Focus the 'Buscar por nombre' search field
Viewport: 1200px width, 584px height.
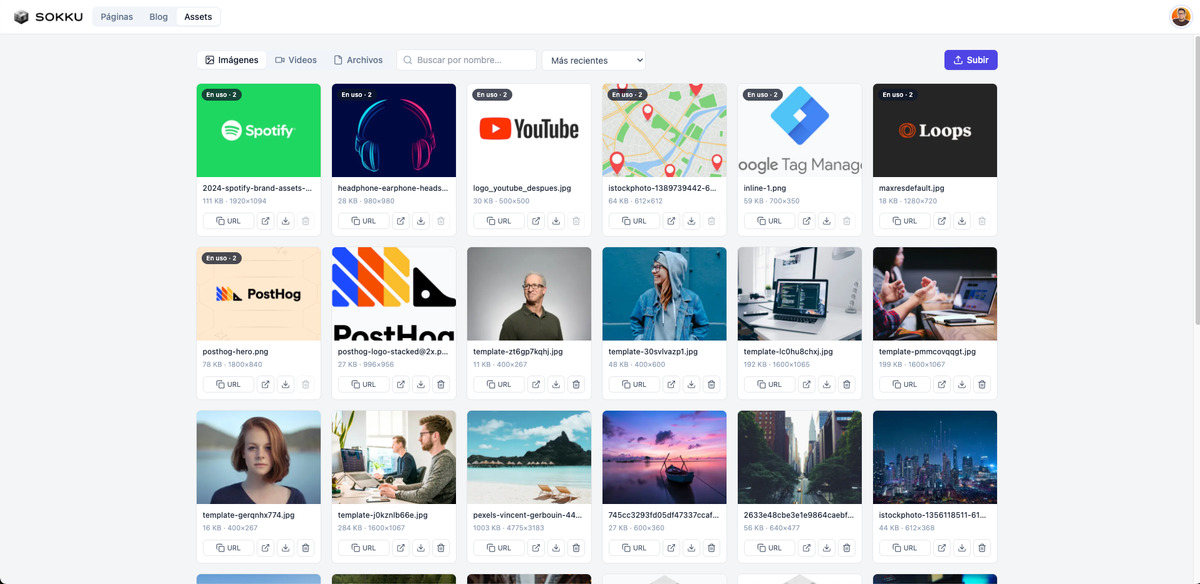[467, 60]
